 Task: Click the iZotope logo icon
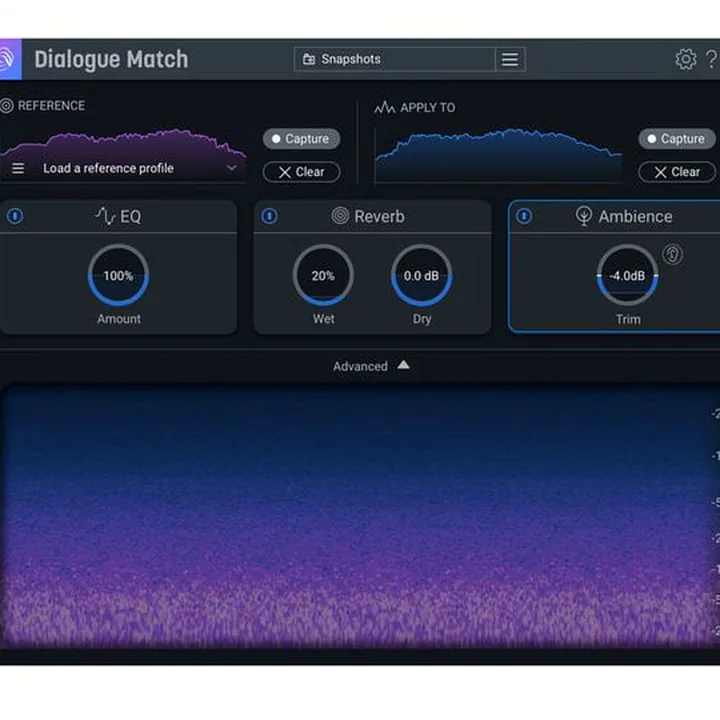point(9,59)
